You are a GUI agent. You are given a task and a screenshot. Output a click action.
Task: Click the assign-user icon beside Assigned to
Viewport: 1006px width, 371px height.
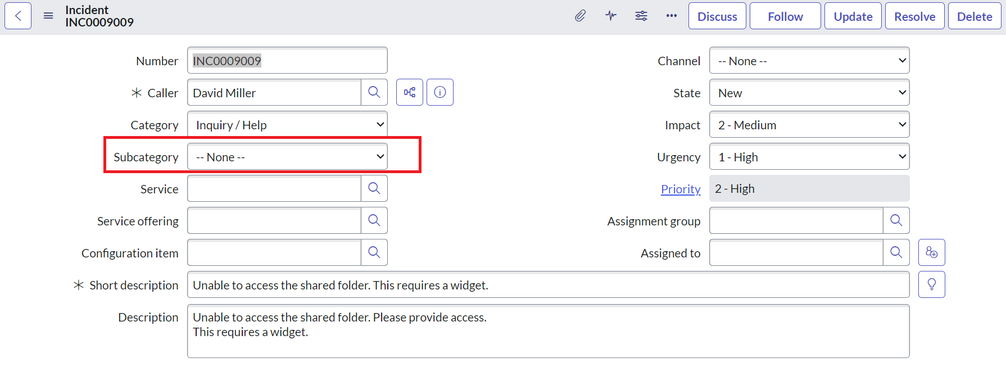932,253
